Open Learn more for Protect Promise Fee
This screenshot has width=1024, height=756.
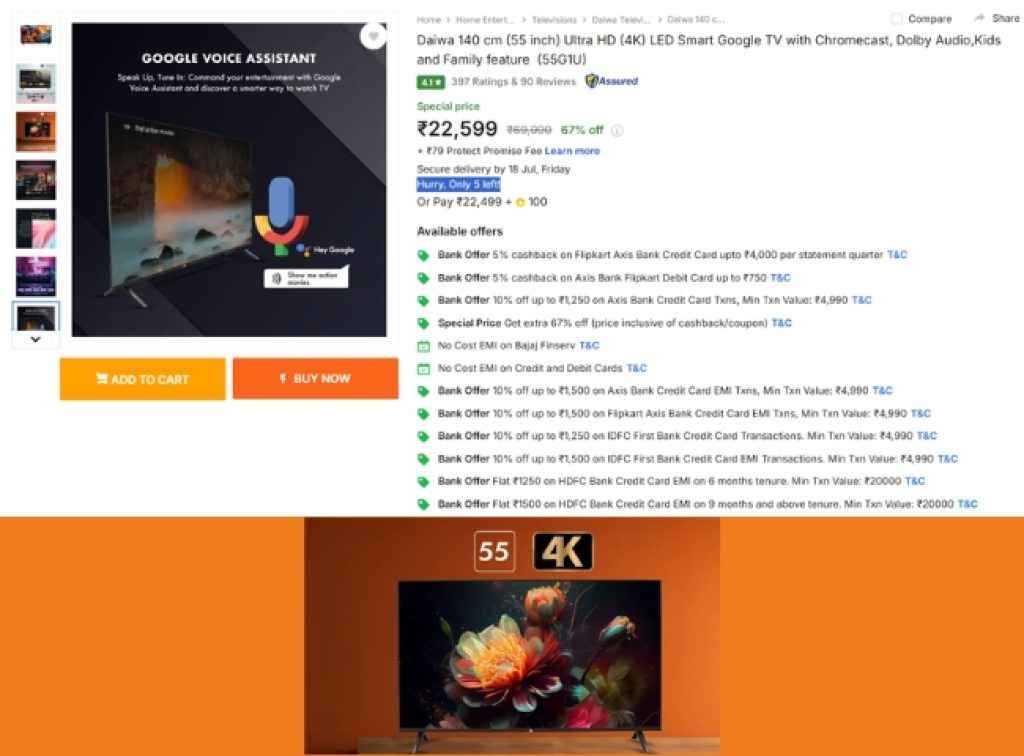572,151
